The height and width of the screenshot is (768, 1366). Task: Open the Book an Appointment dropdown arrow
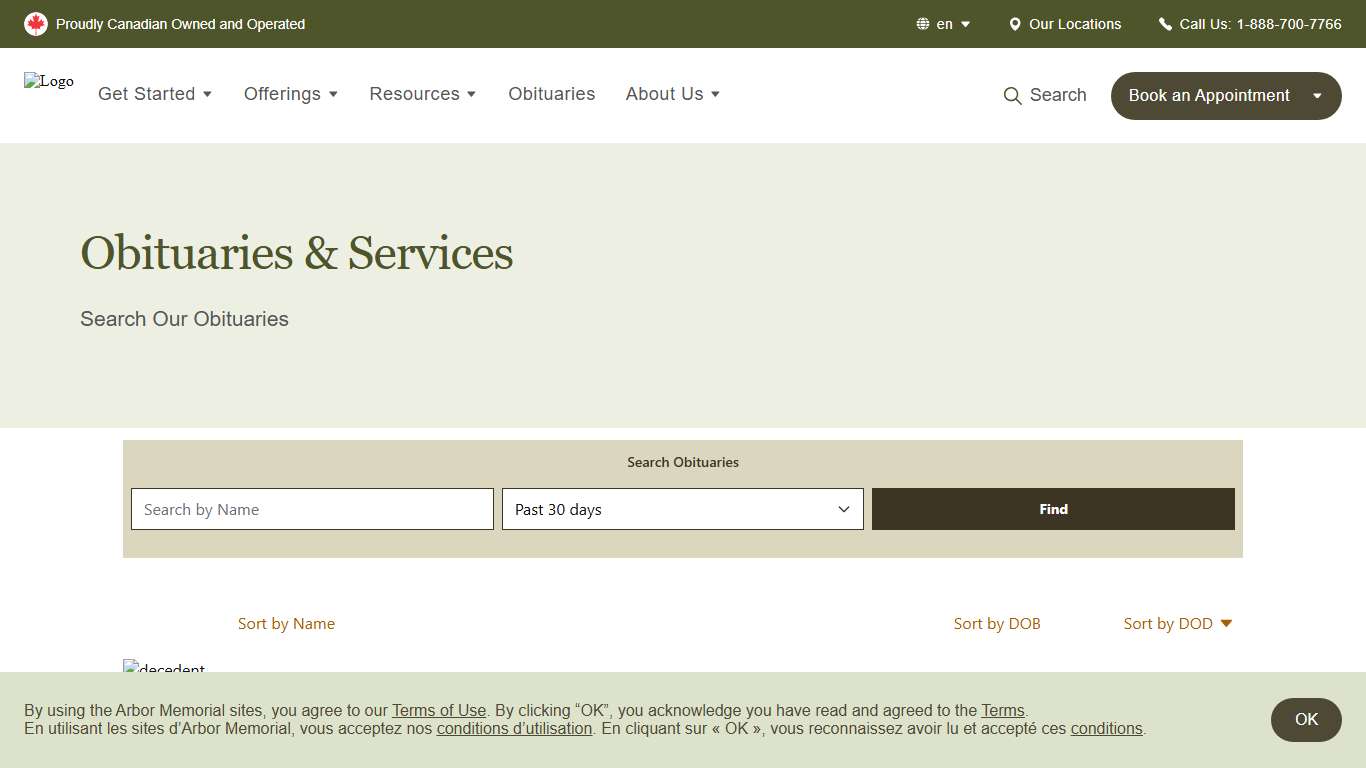click(x=1317, y=96)
